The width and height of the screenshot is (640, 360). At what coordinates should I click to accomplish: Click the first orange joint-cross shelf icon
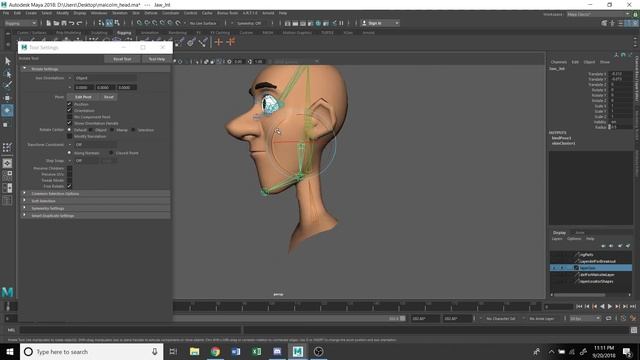tap(219, 42)
